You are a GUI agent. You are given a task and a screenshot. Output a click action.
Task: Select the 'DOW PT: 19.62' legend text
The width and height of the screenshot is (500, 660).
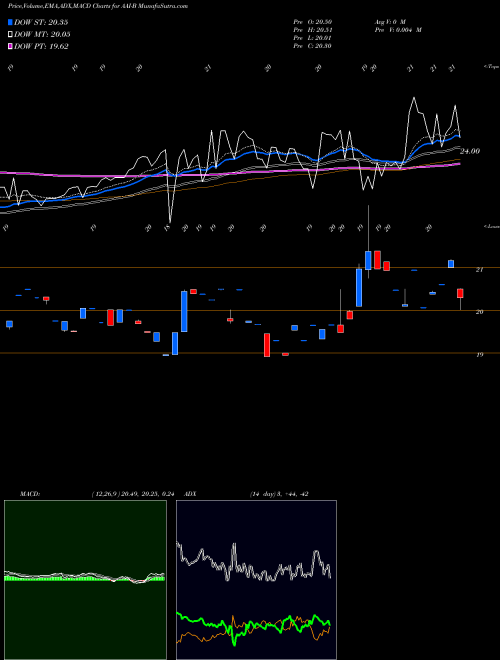tap(41, 46)
